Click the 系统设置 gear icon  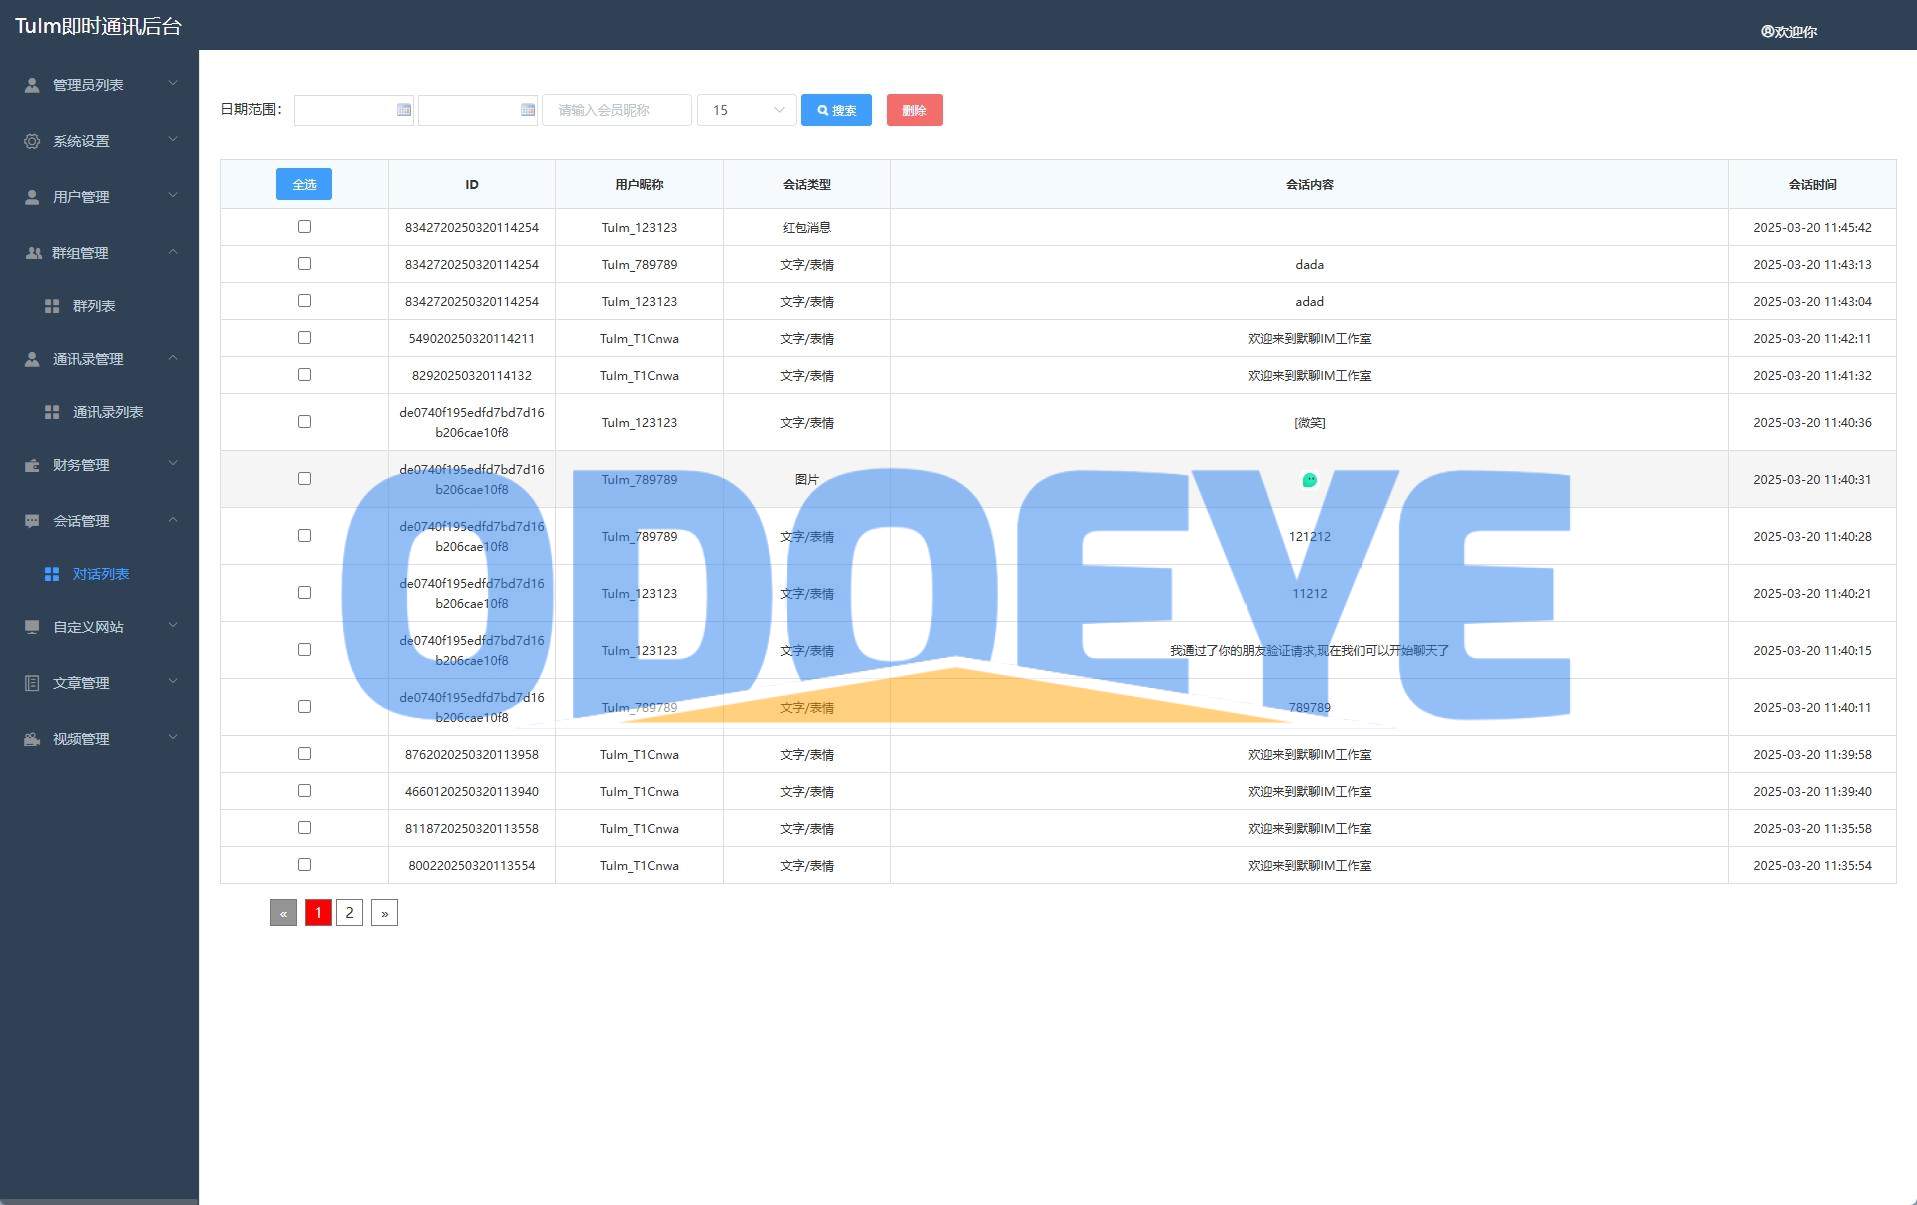(x=32, y=141)
